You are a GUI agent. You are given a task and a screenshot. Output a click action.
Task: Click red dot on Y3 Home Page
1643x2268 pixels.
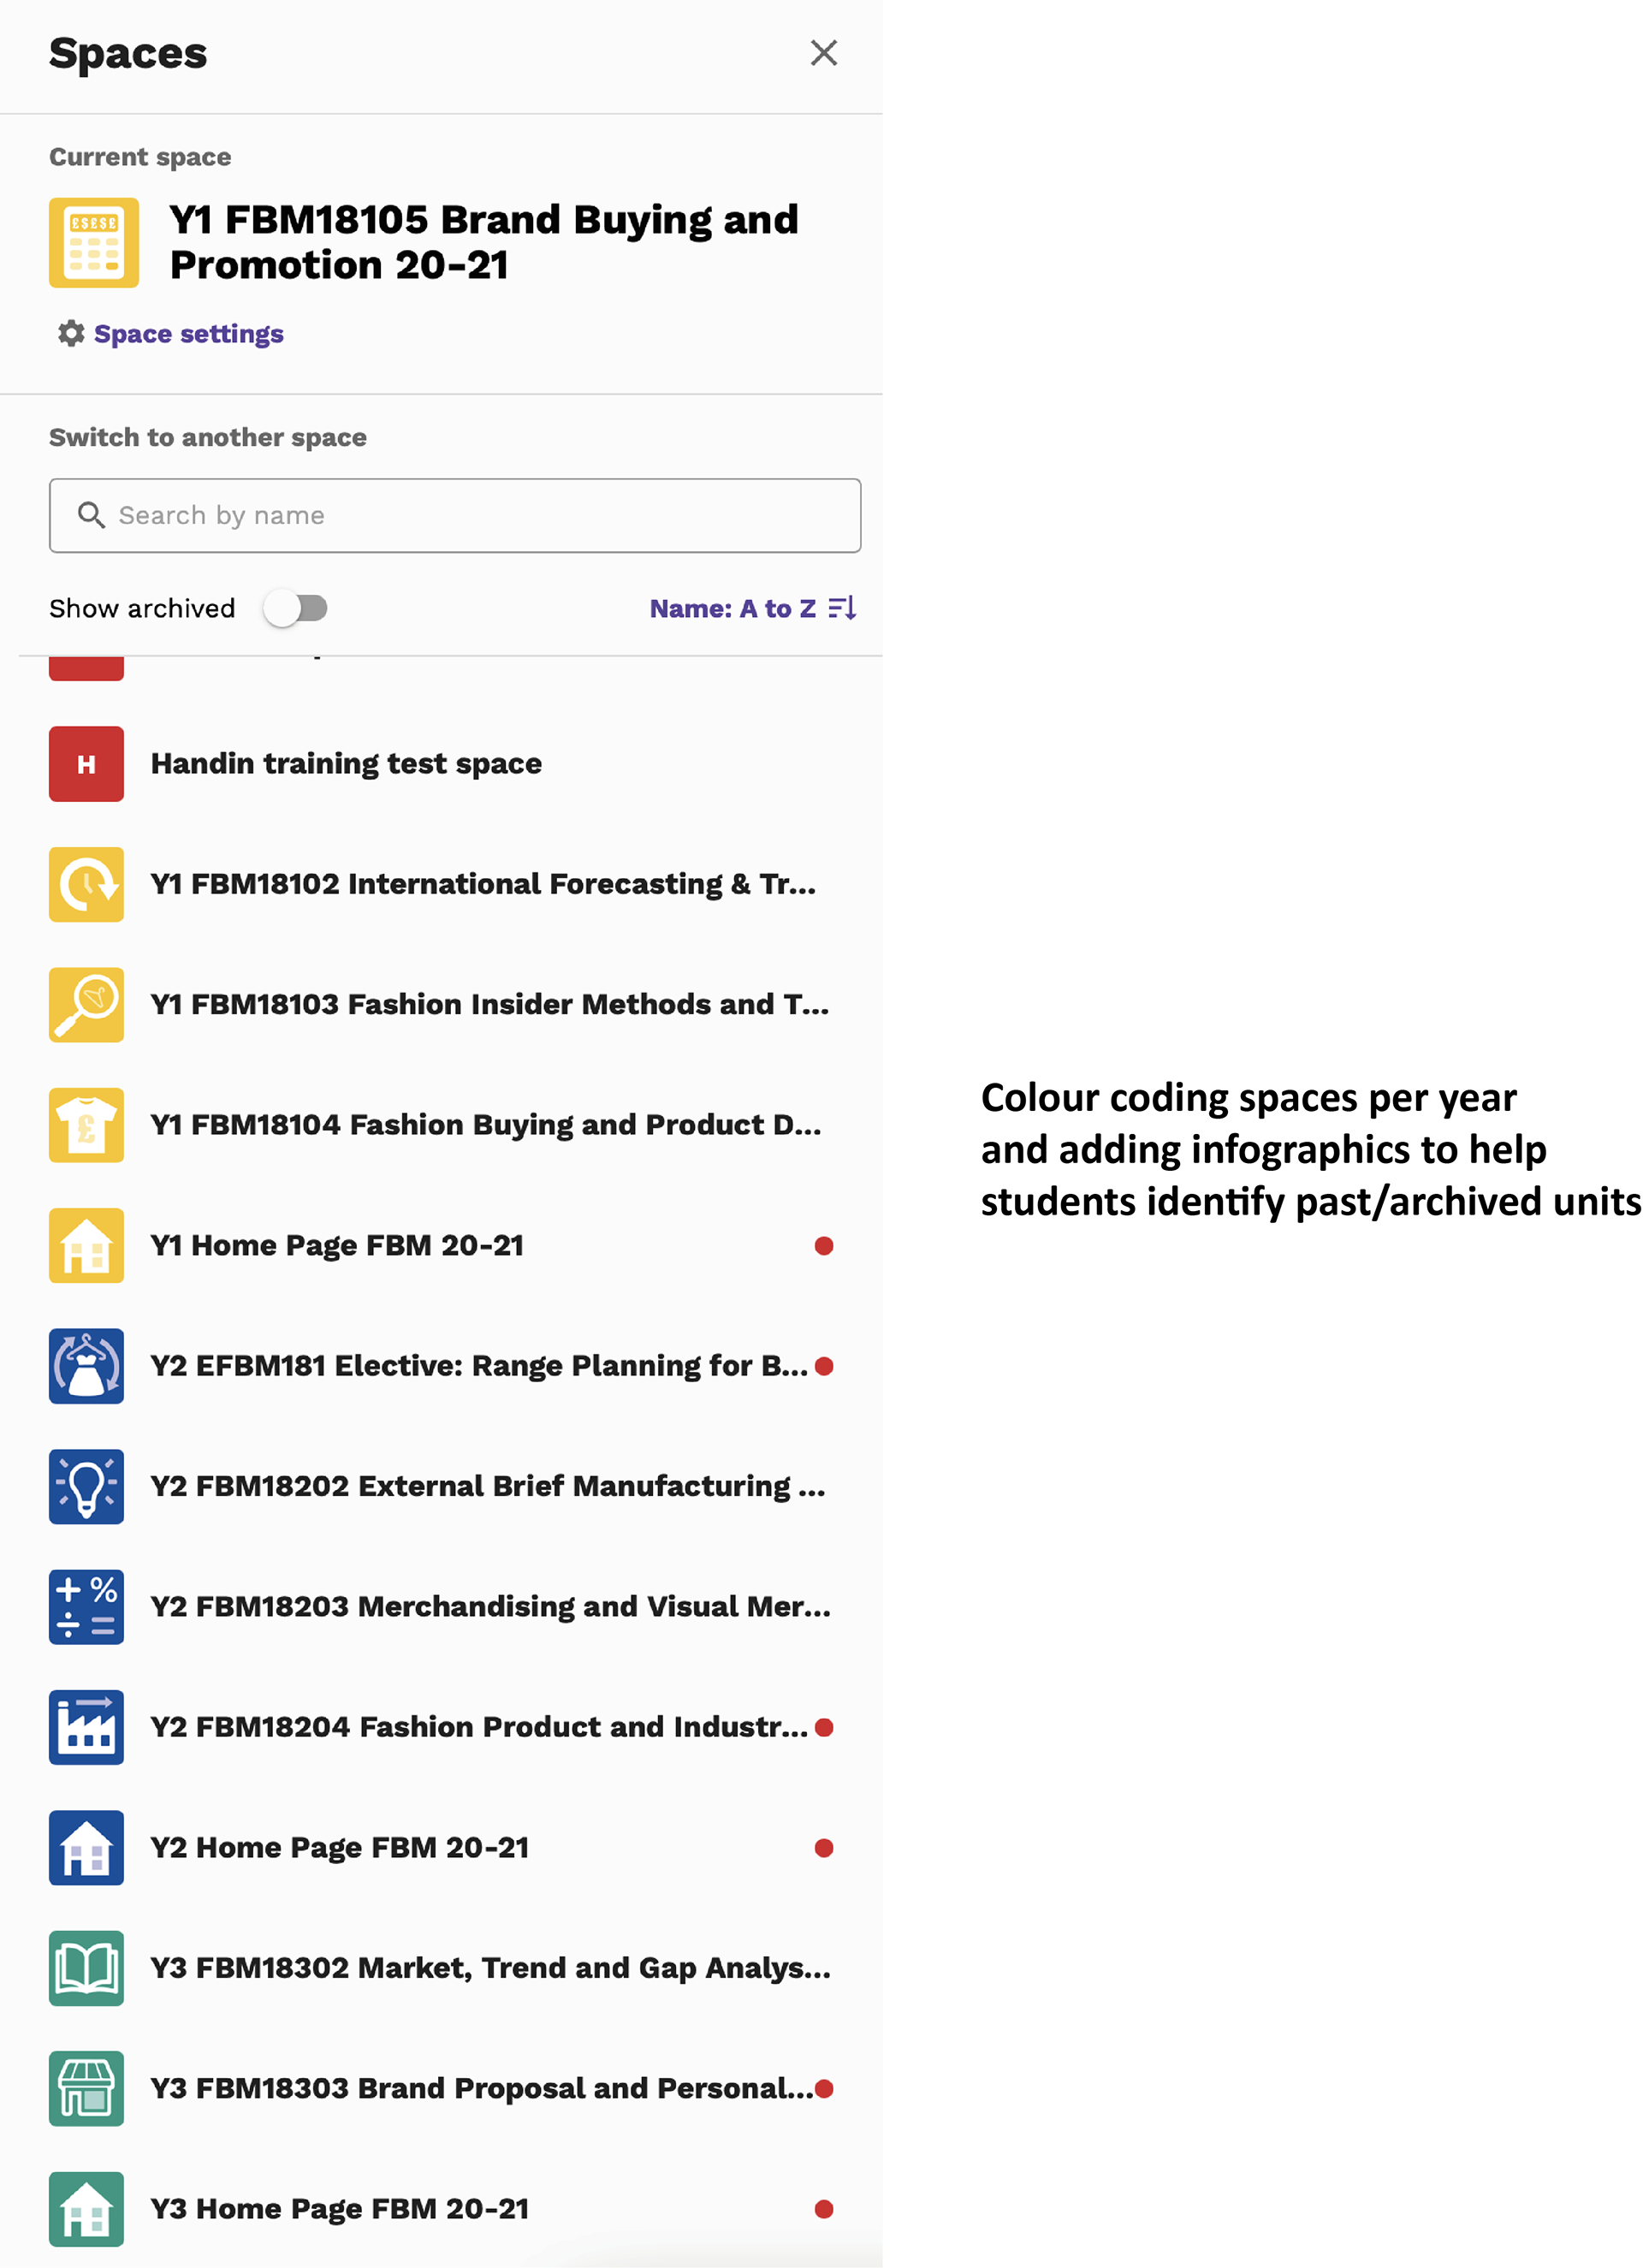(824, 2209)
